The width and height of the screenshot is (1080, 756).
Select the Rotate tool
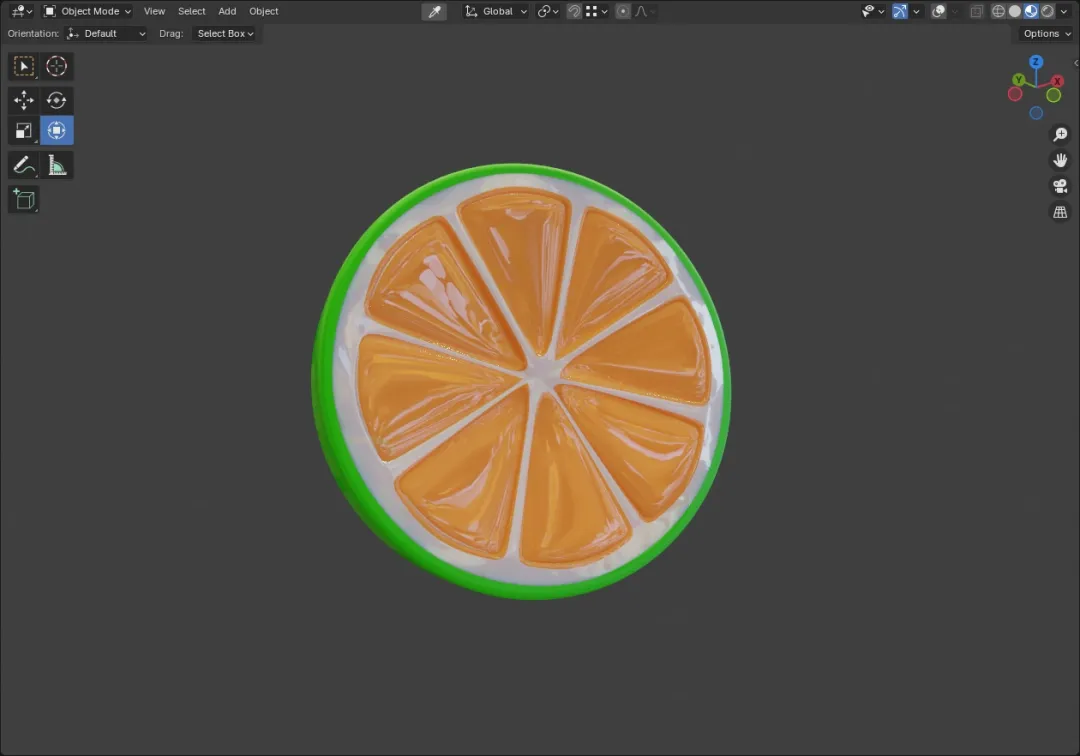tap(56, 101)
